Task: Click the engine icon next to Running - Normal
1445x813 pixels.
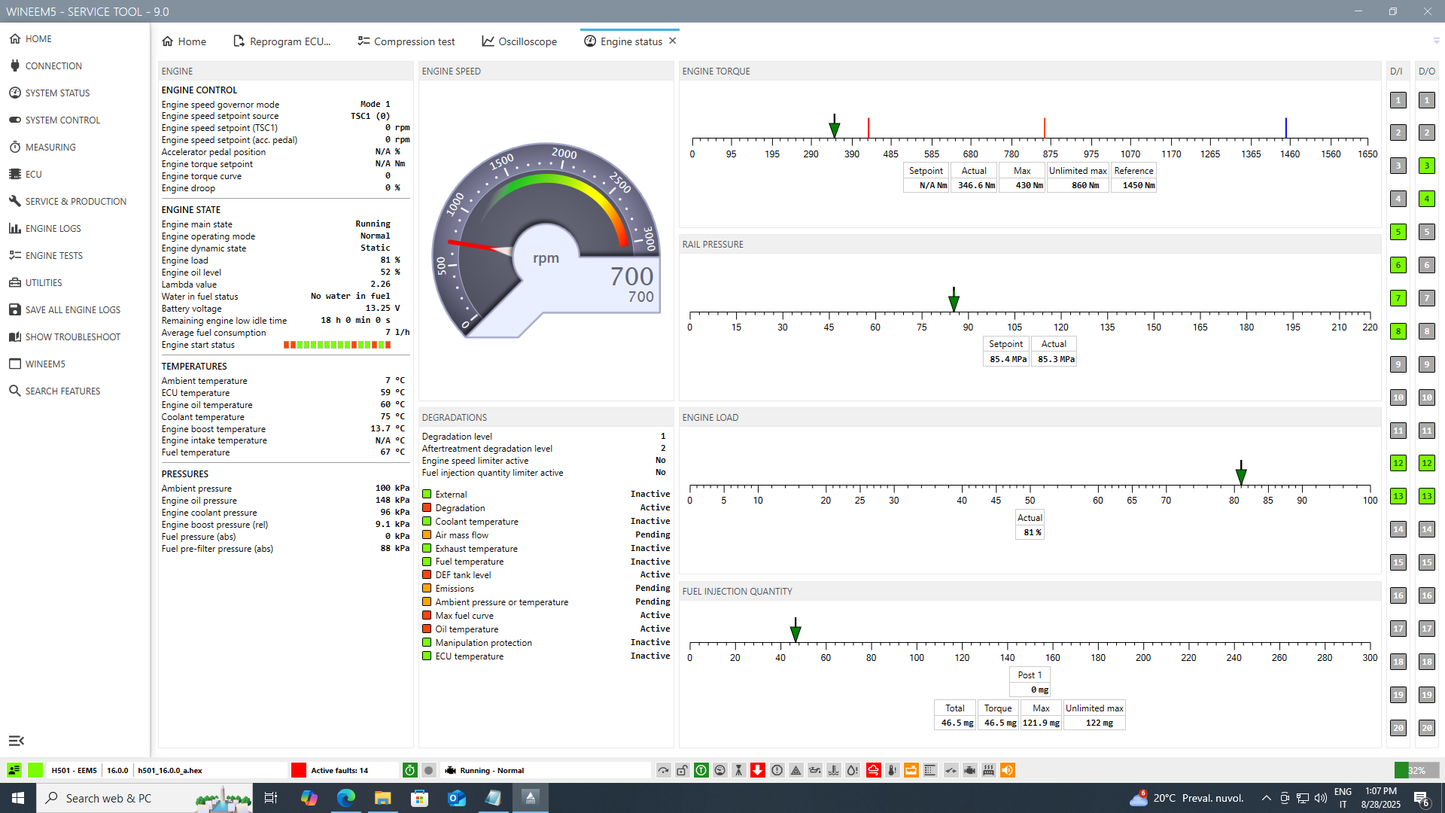Action: point(450,770)
